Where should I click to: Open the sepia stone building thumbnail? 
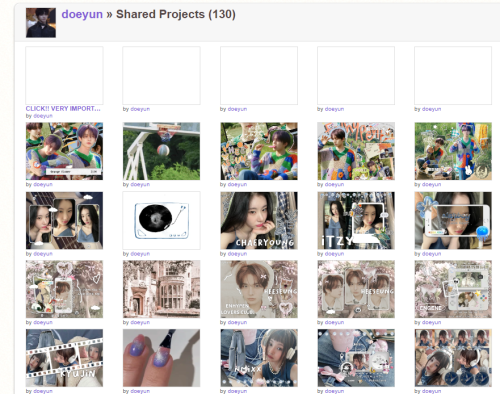tap(161, 289)
